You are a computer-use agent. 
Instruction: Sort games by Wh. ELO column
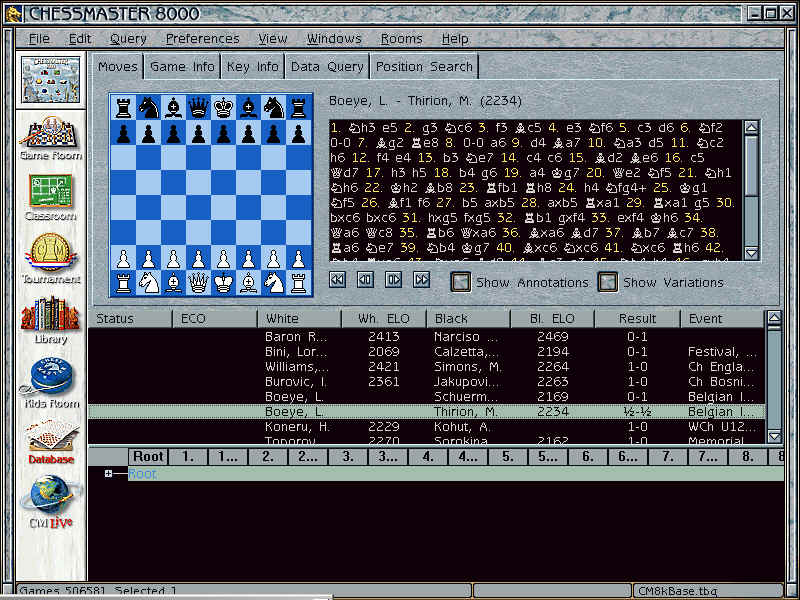381,319
